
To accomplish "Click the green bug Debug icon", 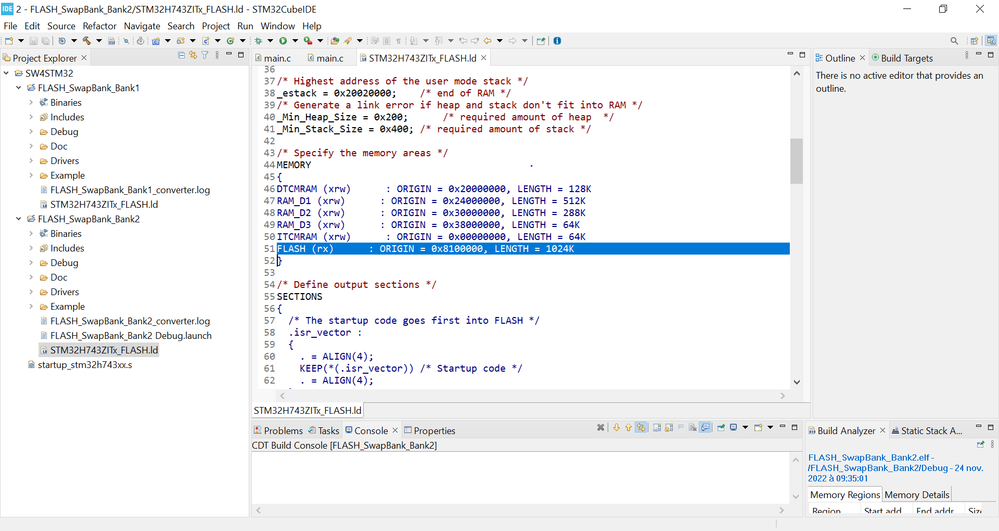I will (x=259, y=41).
